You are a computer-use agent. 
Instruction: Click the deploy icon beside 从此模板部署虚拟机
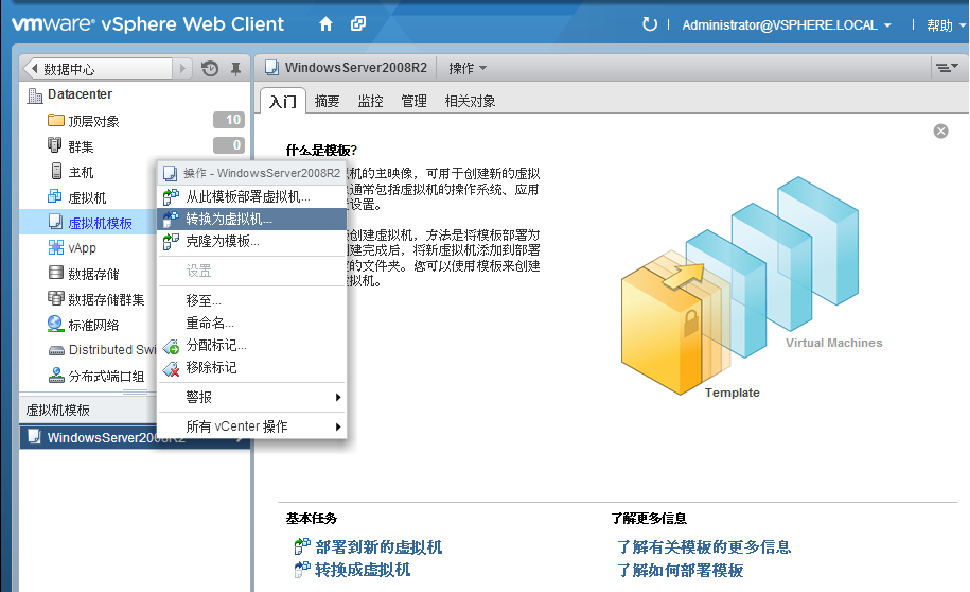(171, 197)
